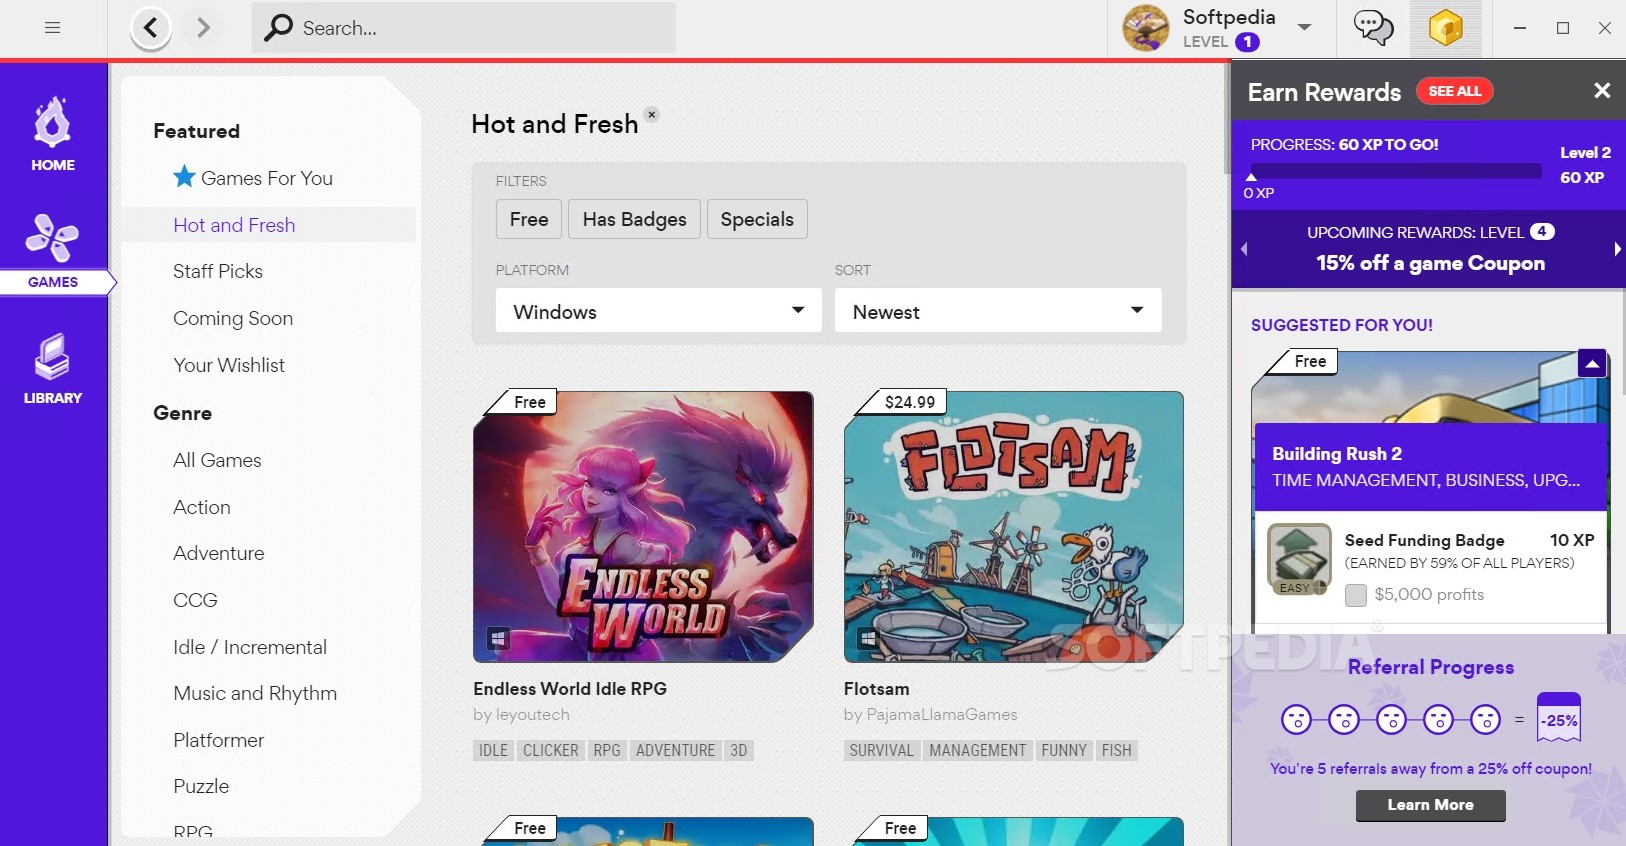Screen dimensions: 1626x846
Task: Select Idle / Incremental genre
Action: (250, 647)
